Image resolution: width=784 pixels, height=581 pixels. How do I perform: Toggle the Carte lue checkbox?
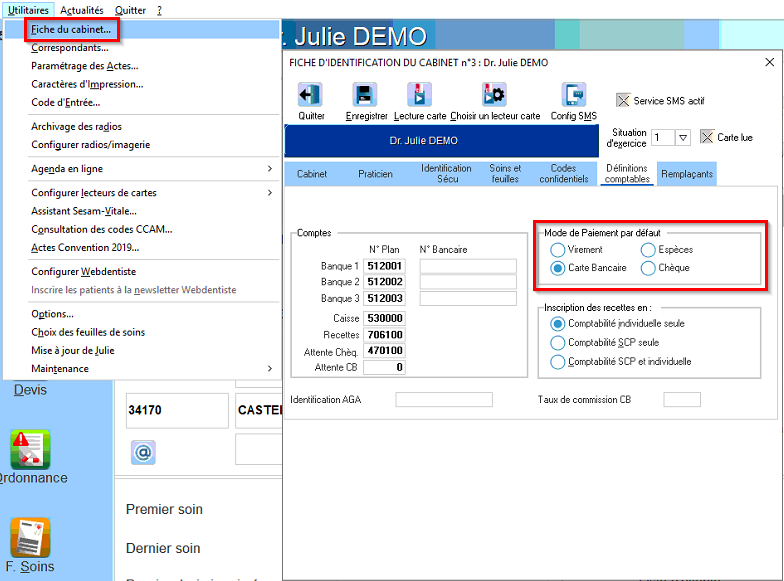(707, 137)
